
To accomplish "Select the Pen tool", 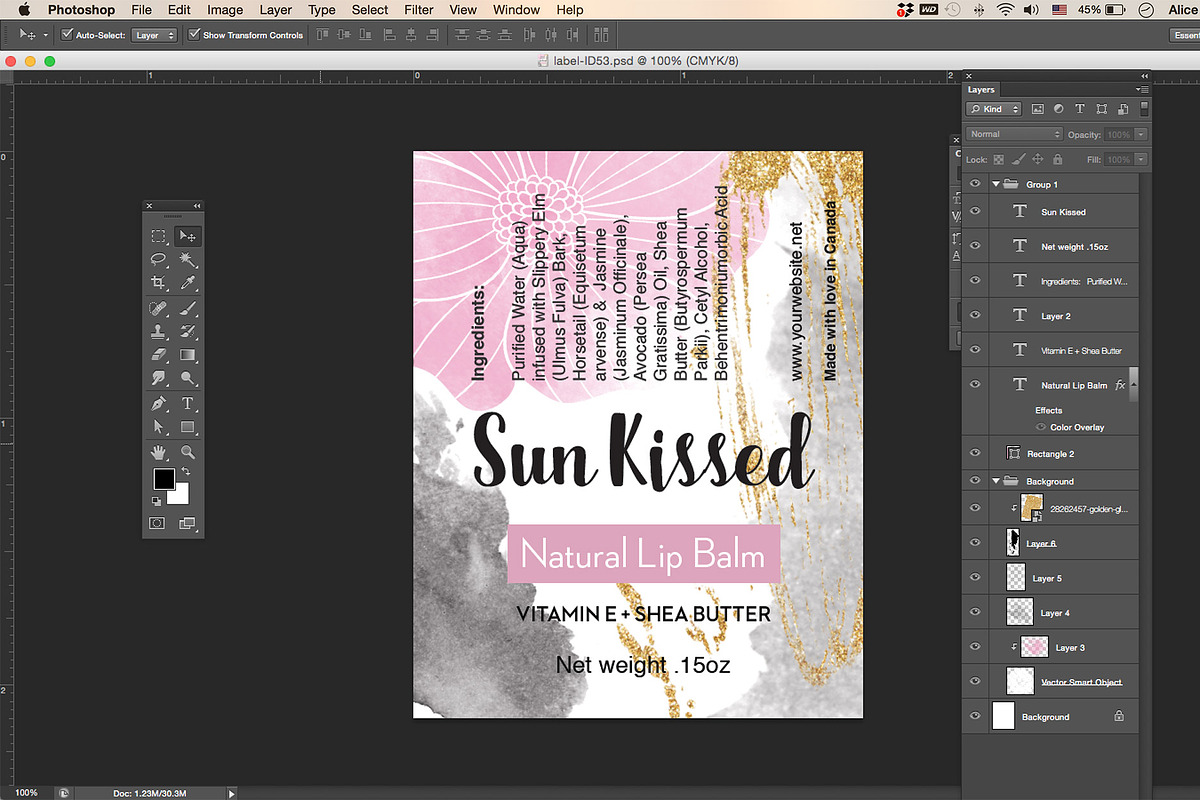I will [x=158, y=404].
